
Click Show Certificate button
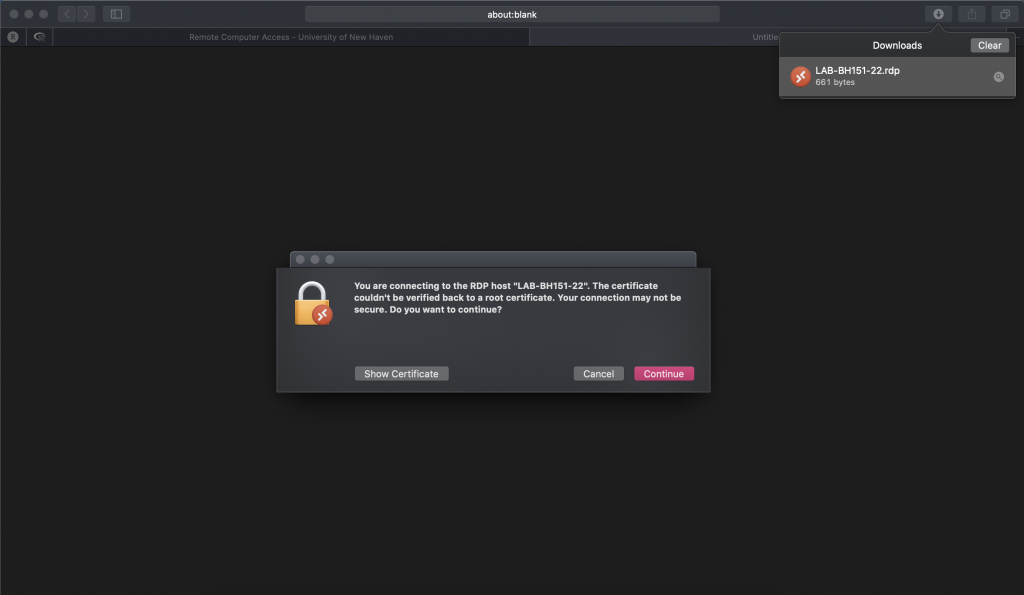(x=401, y=374)
